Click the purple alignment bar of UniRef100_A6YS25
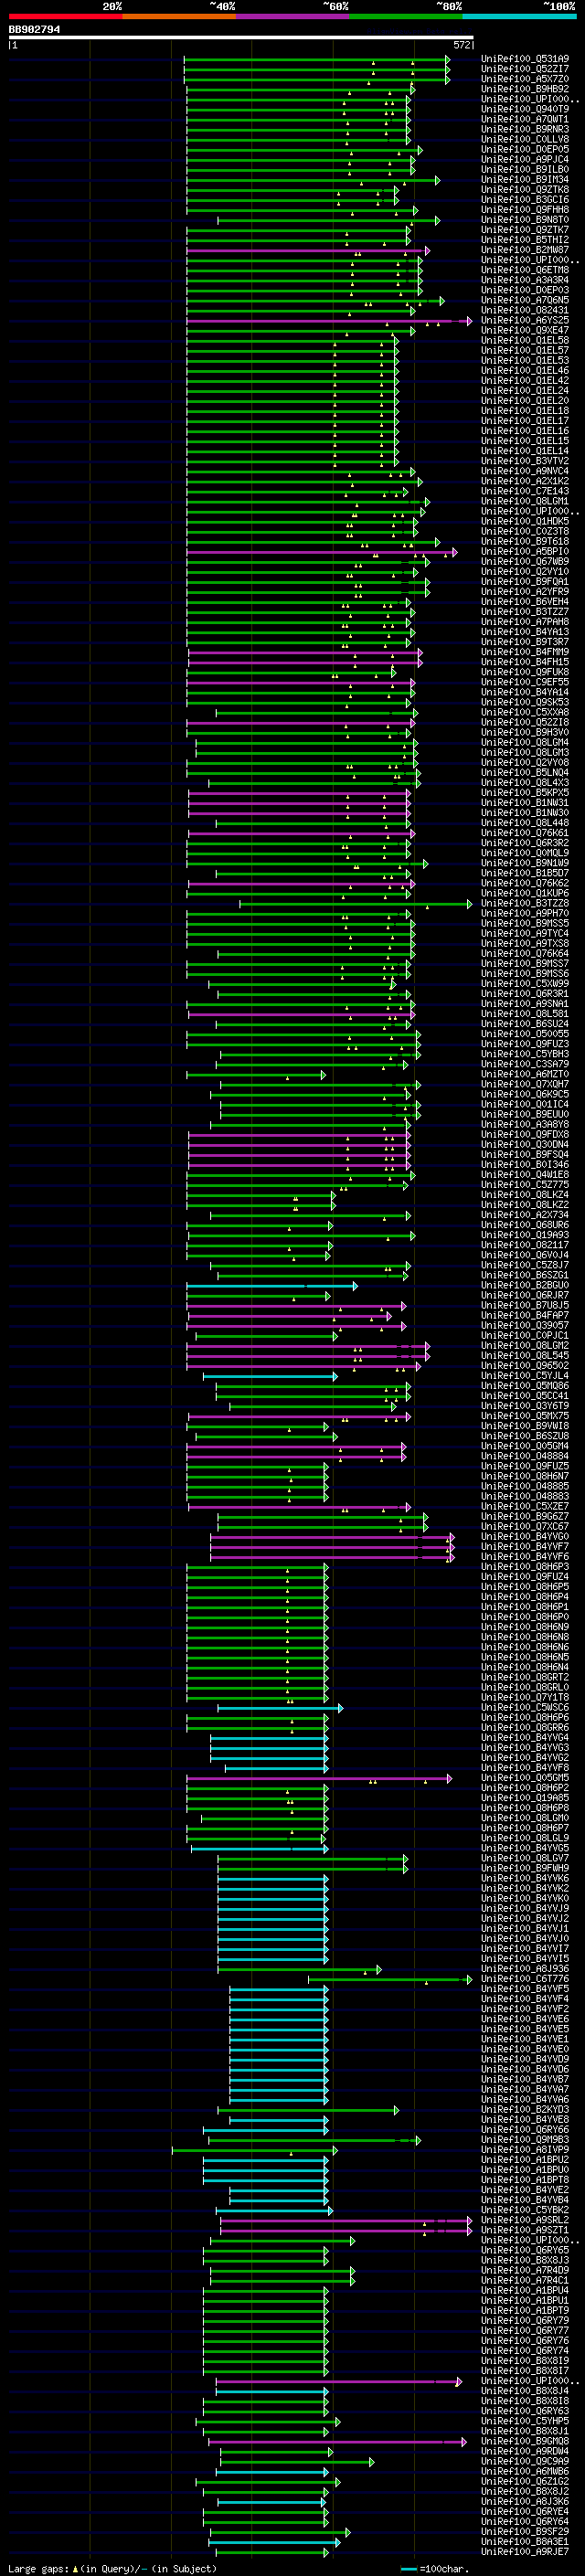Viewport: 585px width, 2576px height. 329,321
